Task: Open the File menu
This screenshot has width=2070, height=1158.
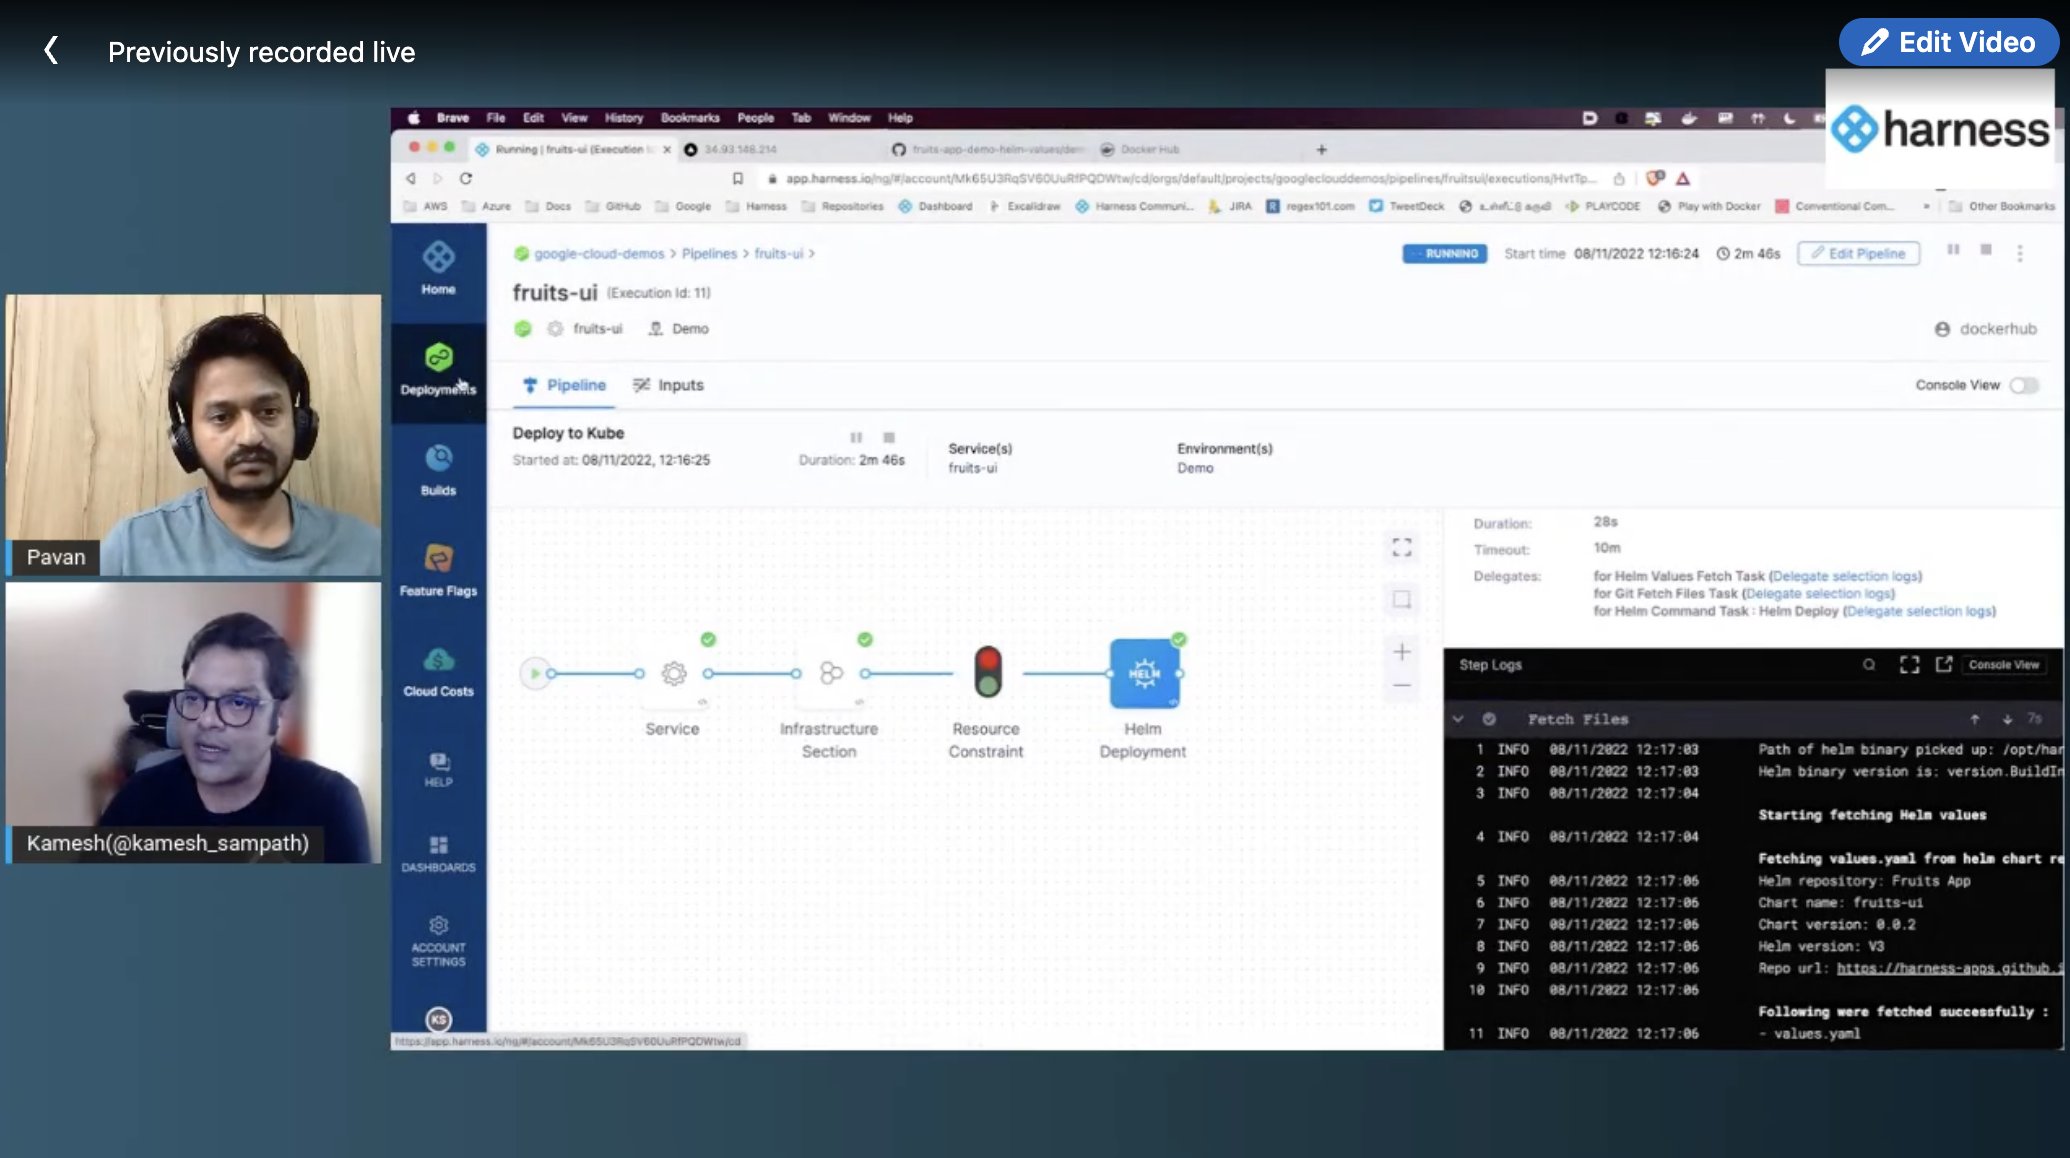Action: coord(495,118)
